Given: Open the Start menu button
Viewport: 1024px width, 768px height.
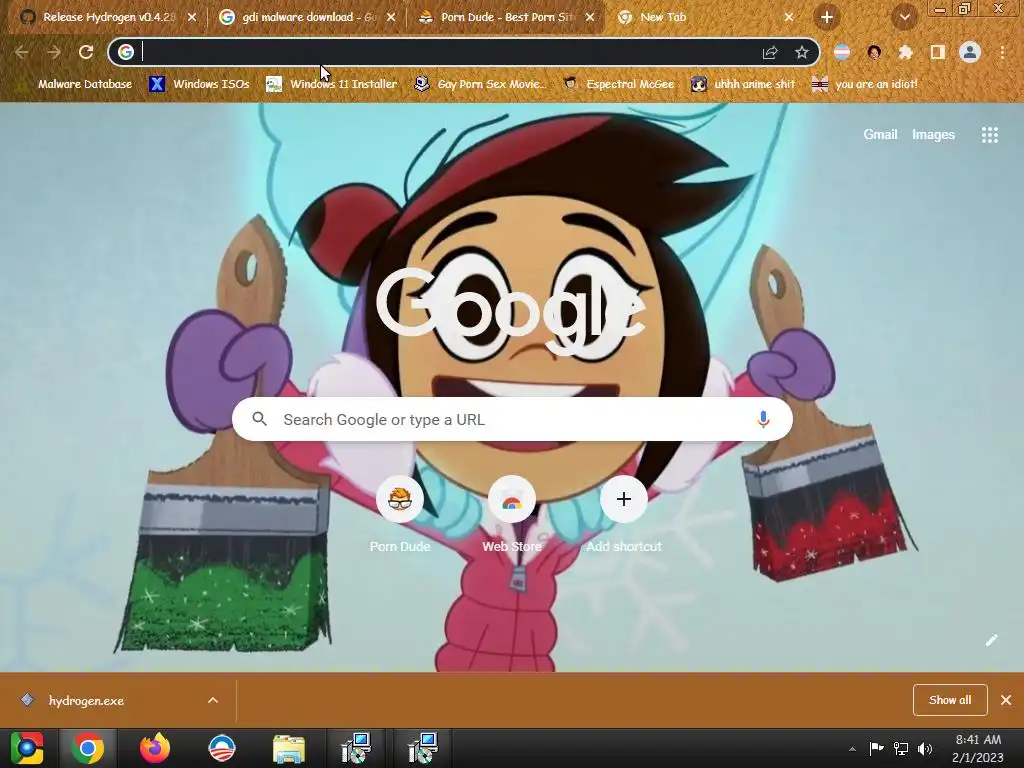Looking at the screenshot, I should pyautogui.click(x=27, y=748).
